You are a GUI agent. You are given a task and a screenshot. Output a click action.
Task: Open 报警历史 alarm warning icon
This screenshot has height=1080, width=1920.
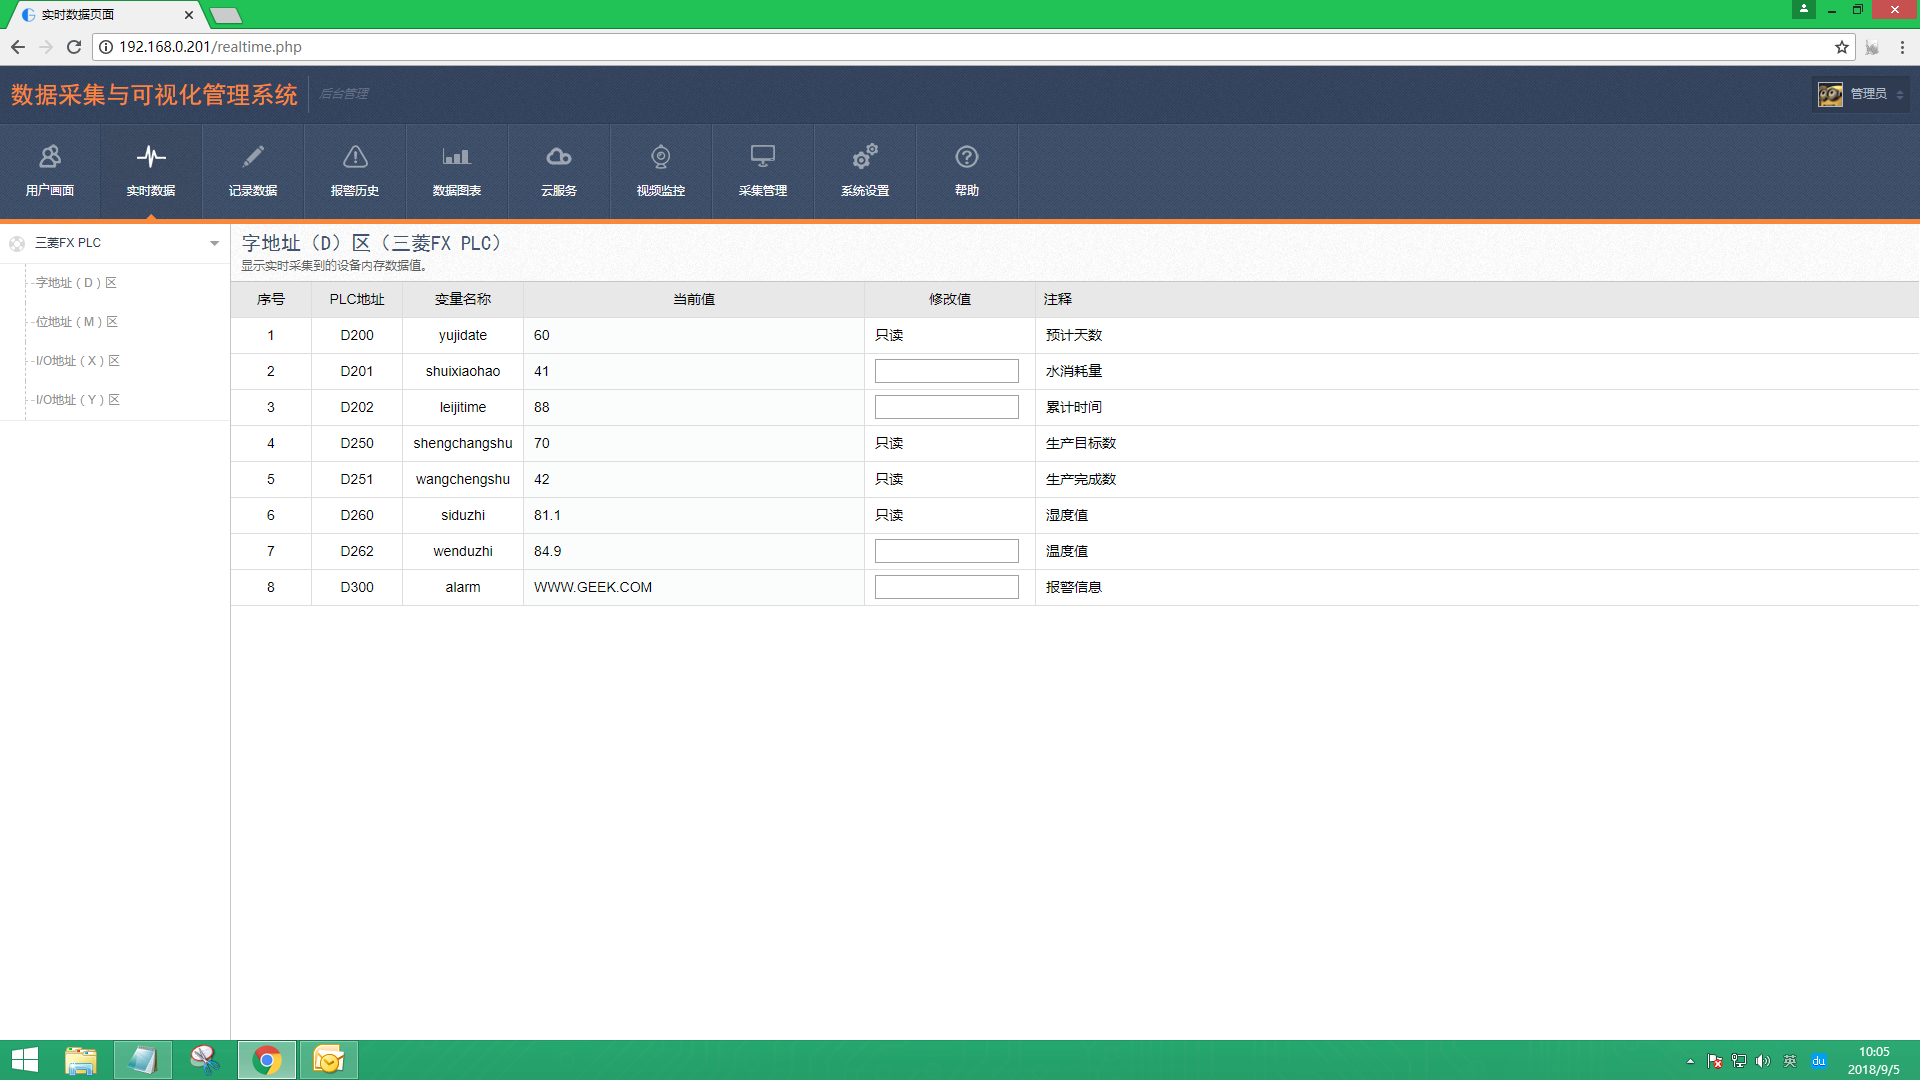[x=355, y=157]
